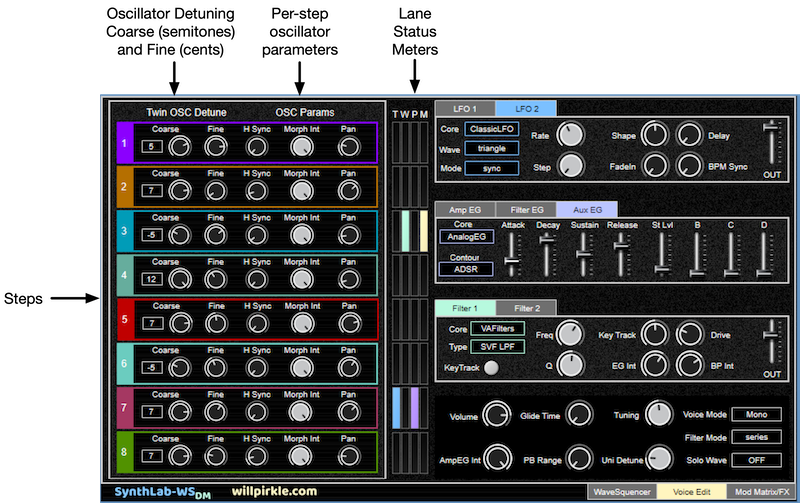This screenshot has height=503, width=800.
Task: Click the Coarse value box in step 1
Action: pyautogui.click(x=152, y=146)
